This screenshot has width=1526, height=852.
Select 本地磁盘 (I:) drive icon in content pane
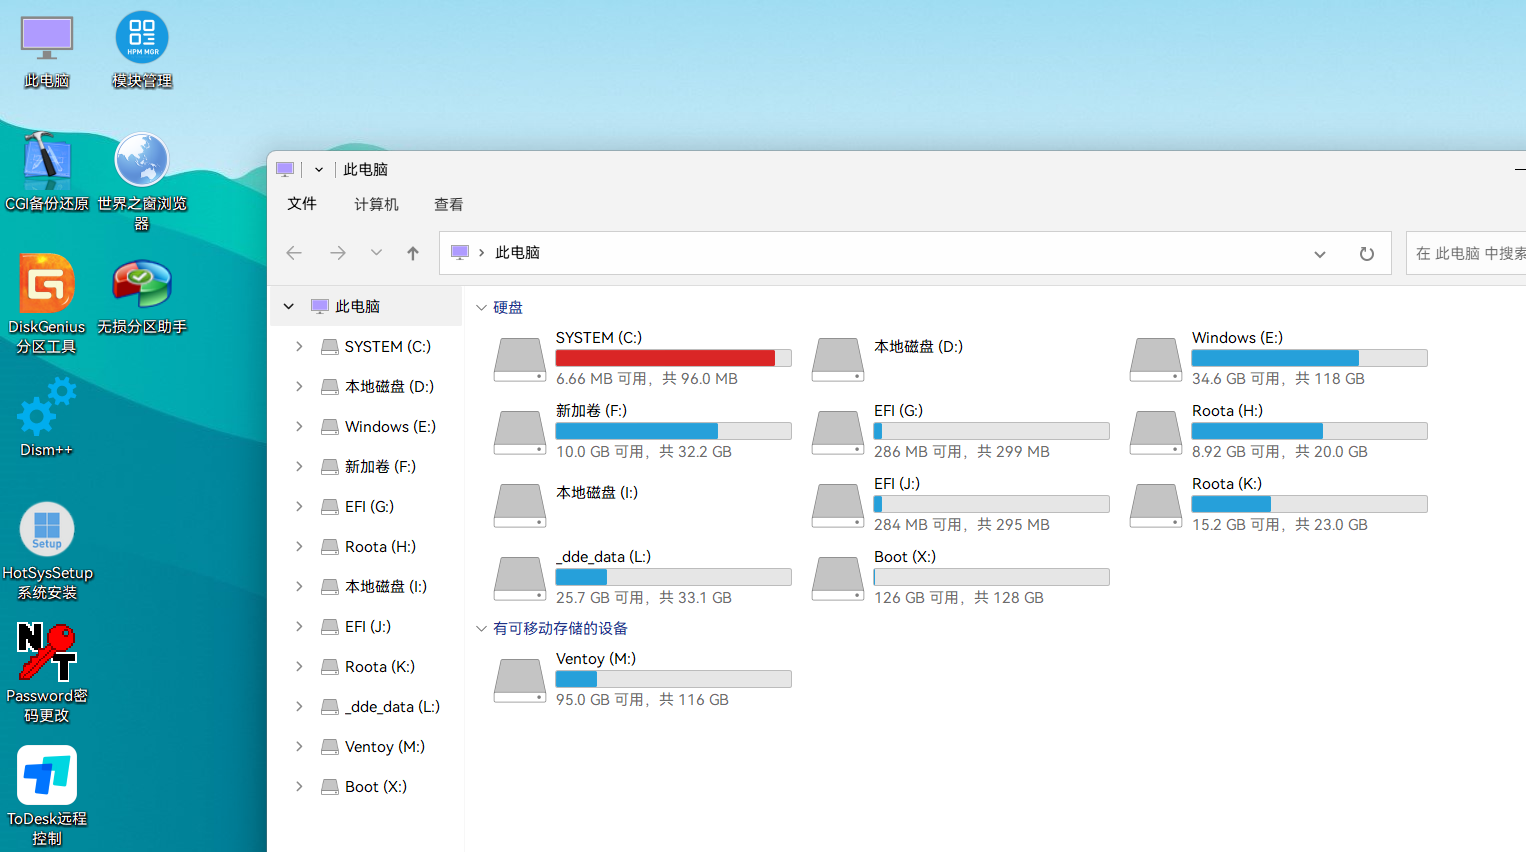(x=520, y=506)
